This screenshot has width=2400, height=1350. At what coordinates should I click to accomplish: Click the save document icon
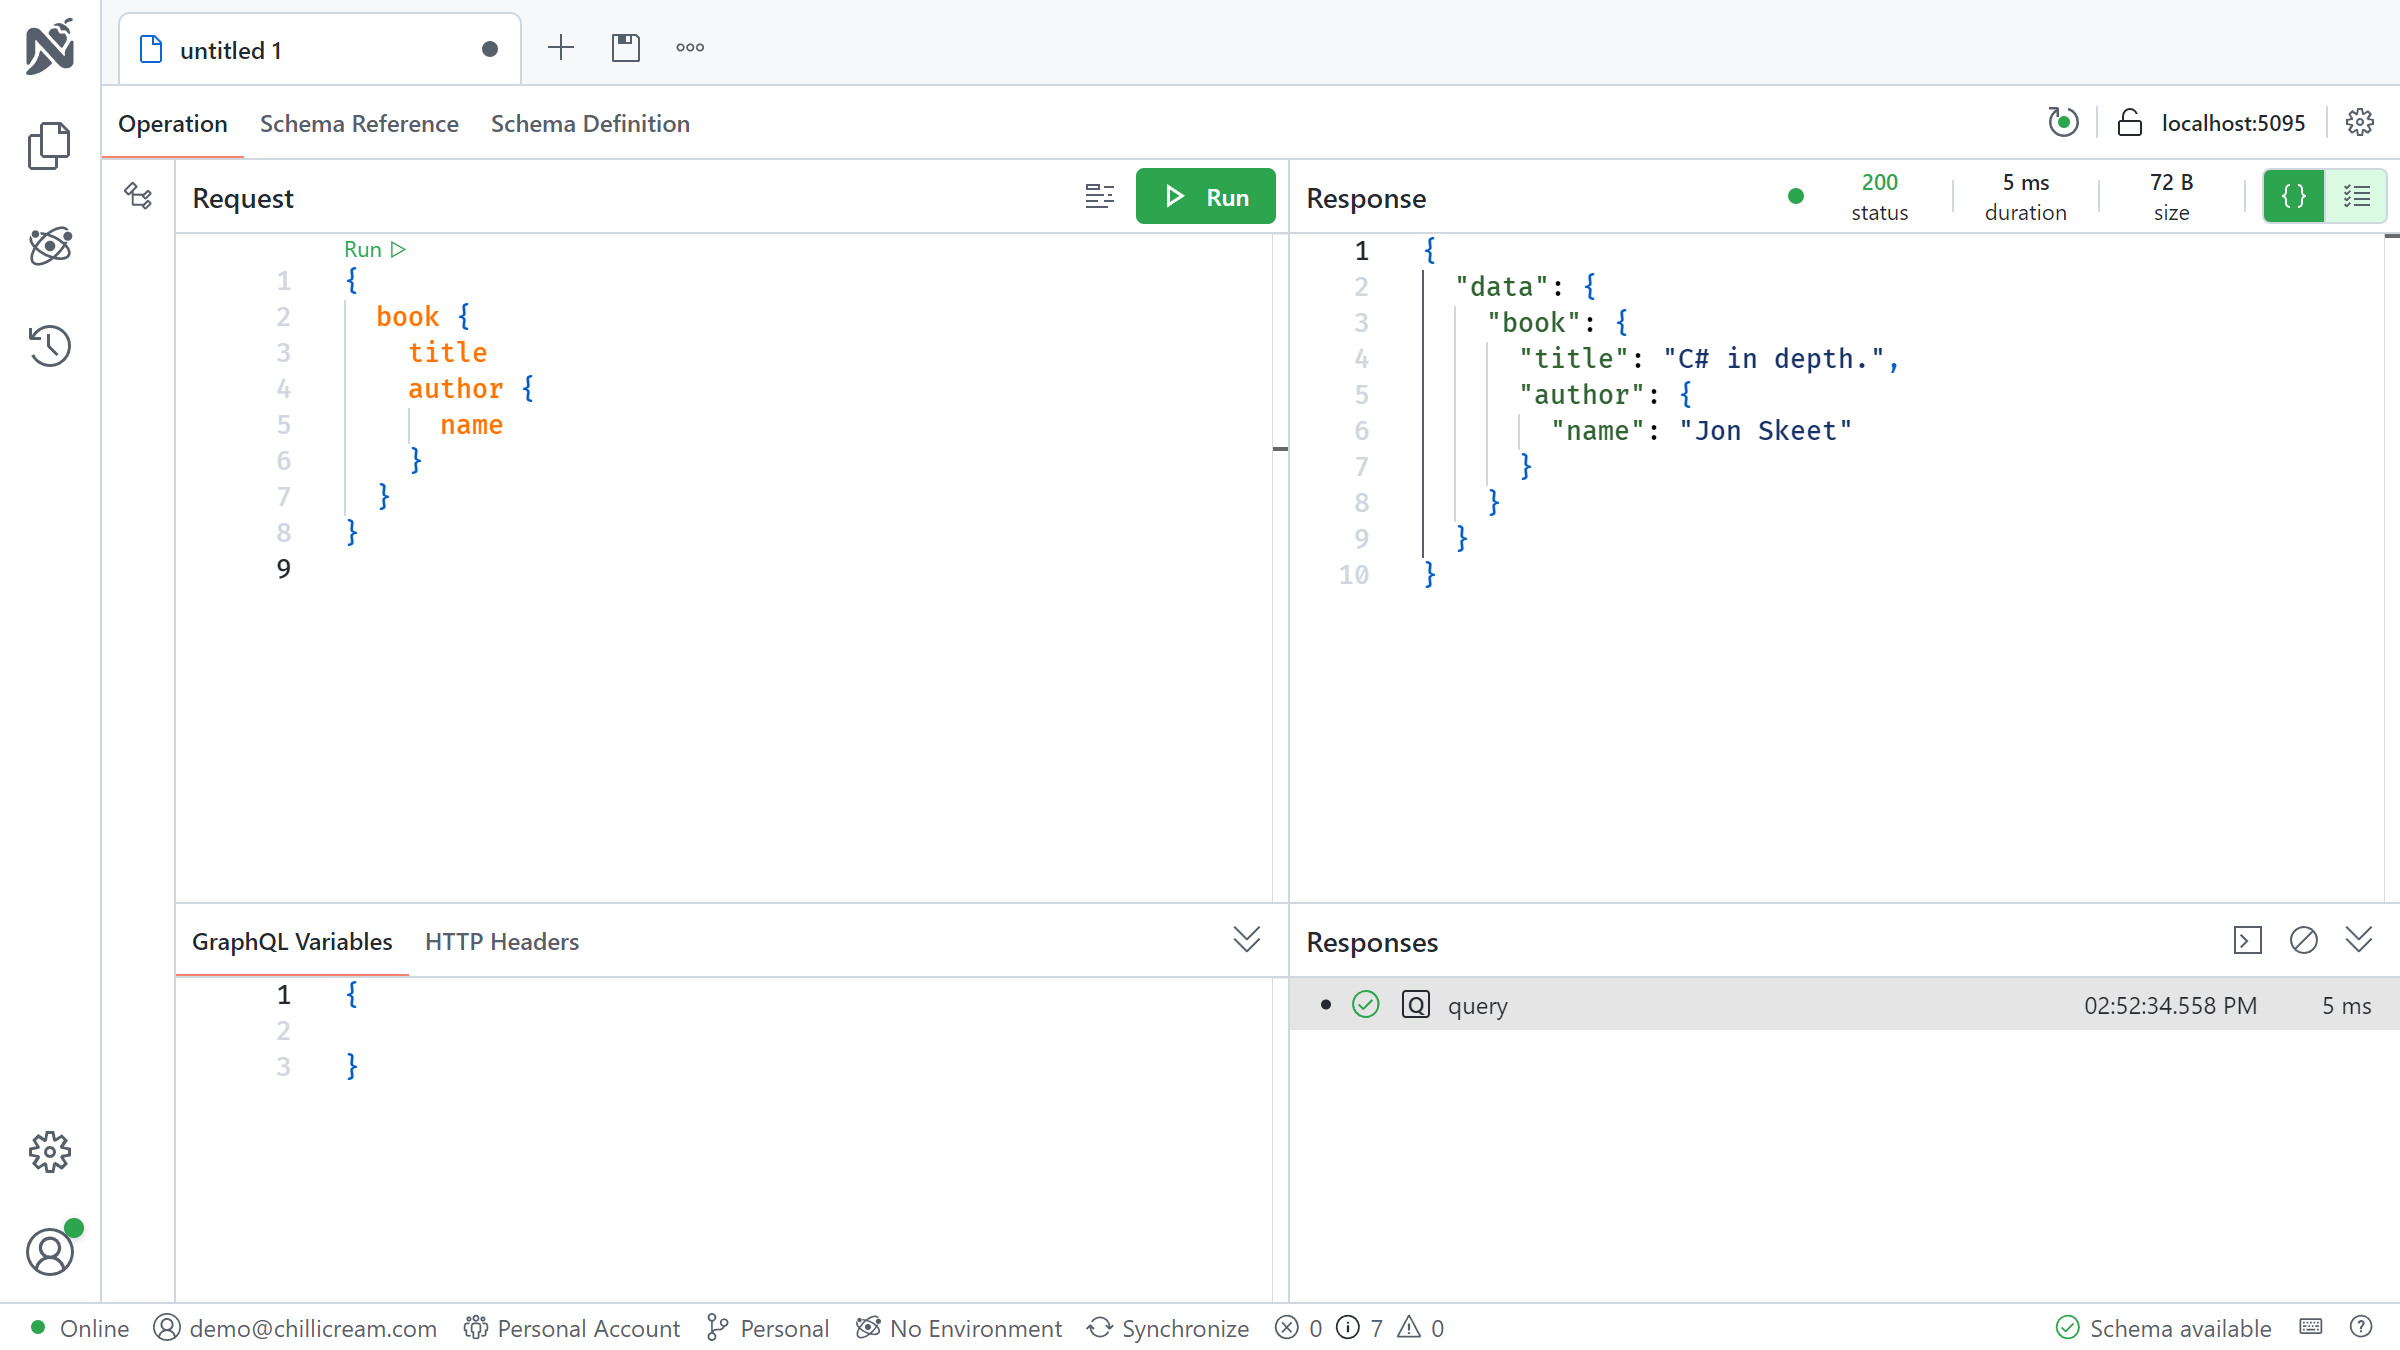[x=625, y=47]
